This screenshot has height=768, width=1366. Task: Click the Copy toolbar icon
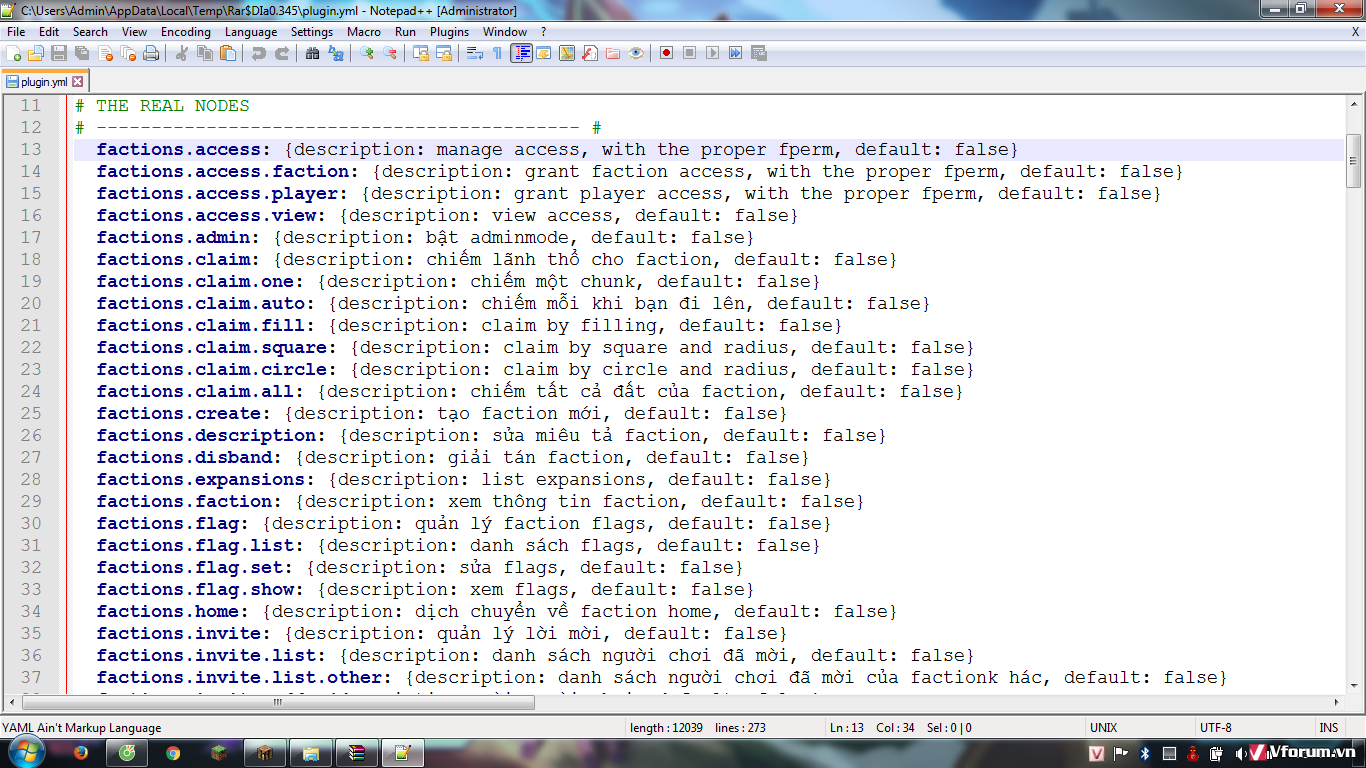point(205,53)
